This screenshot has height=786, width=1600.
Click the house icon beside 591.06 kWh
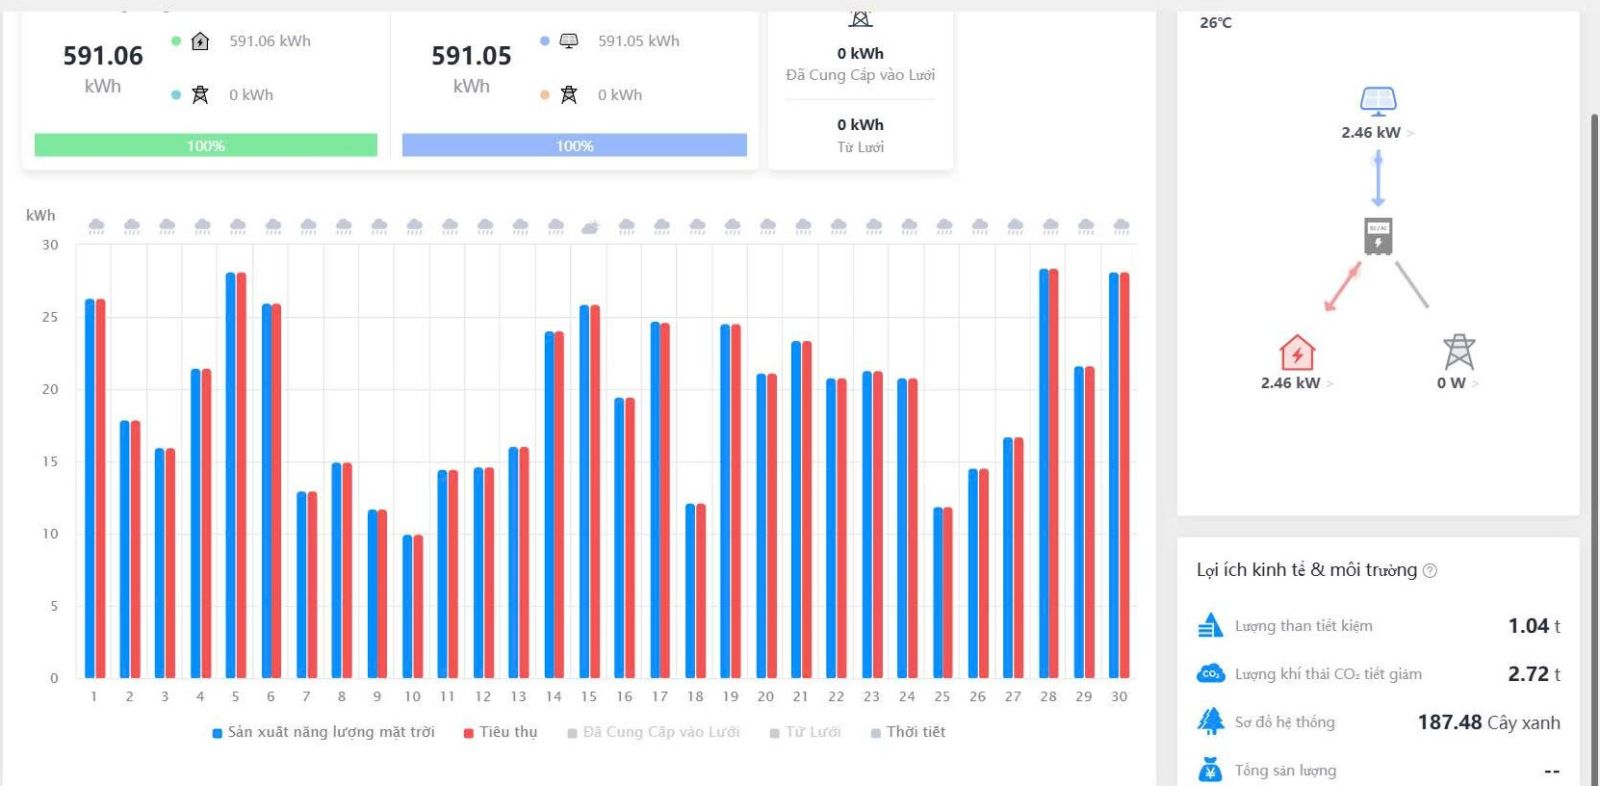[x=200, y=41]
